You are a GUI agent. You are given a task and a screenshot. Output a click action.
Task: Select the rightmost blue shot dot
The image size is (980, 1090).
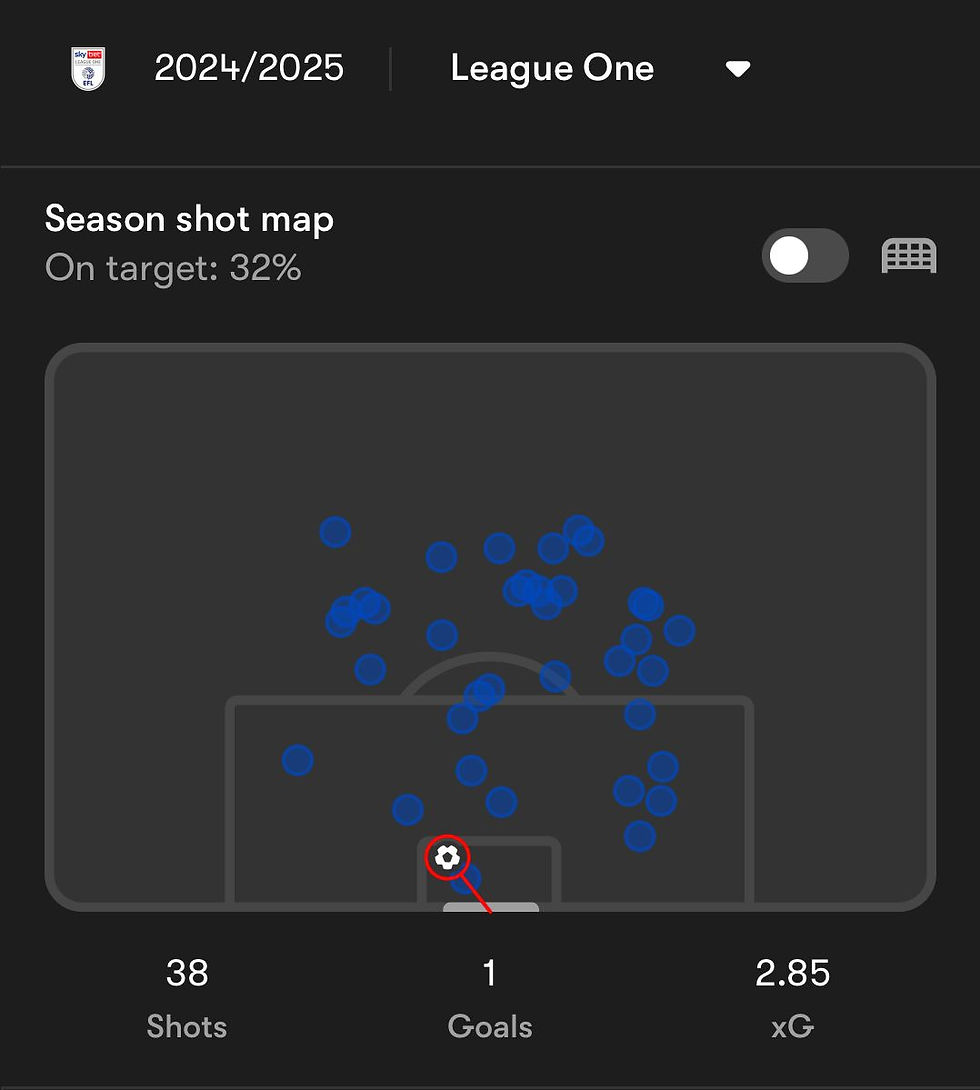[x=679, y=631]
